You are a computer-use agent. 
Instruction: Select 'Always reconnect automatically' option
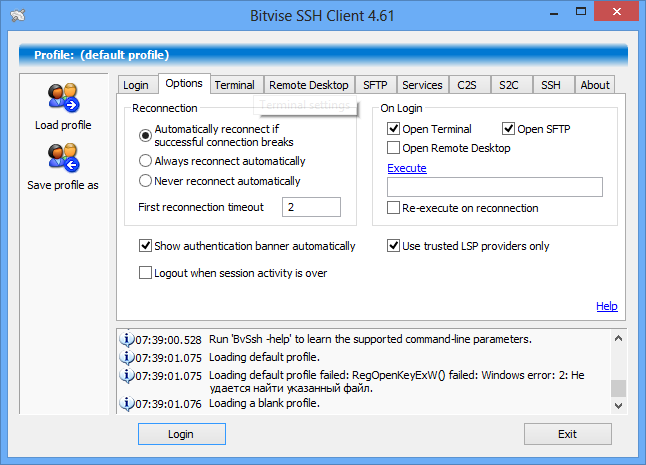pyautogui.click(x=146, y=161)
